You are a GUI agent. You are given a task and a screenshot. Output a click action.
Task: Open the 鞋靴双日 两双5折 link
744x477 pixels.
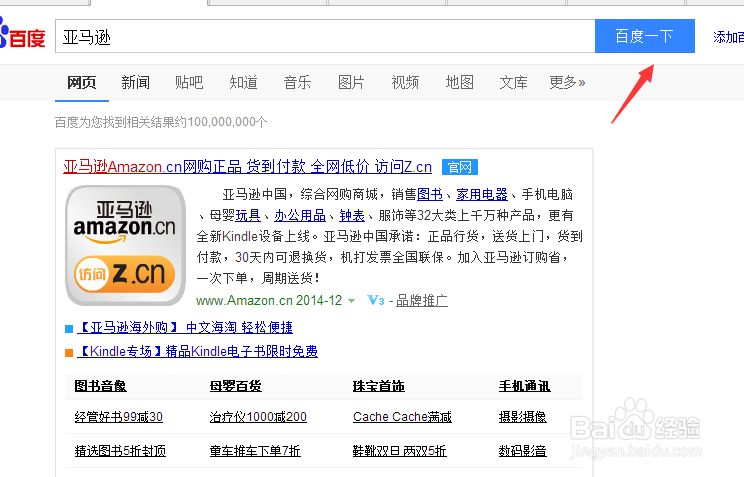pyautogui.click(x=400, y=451)
